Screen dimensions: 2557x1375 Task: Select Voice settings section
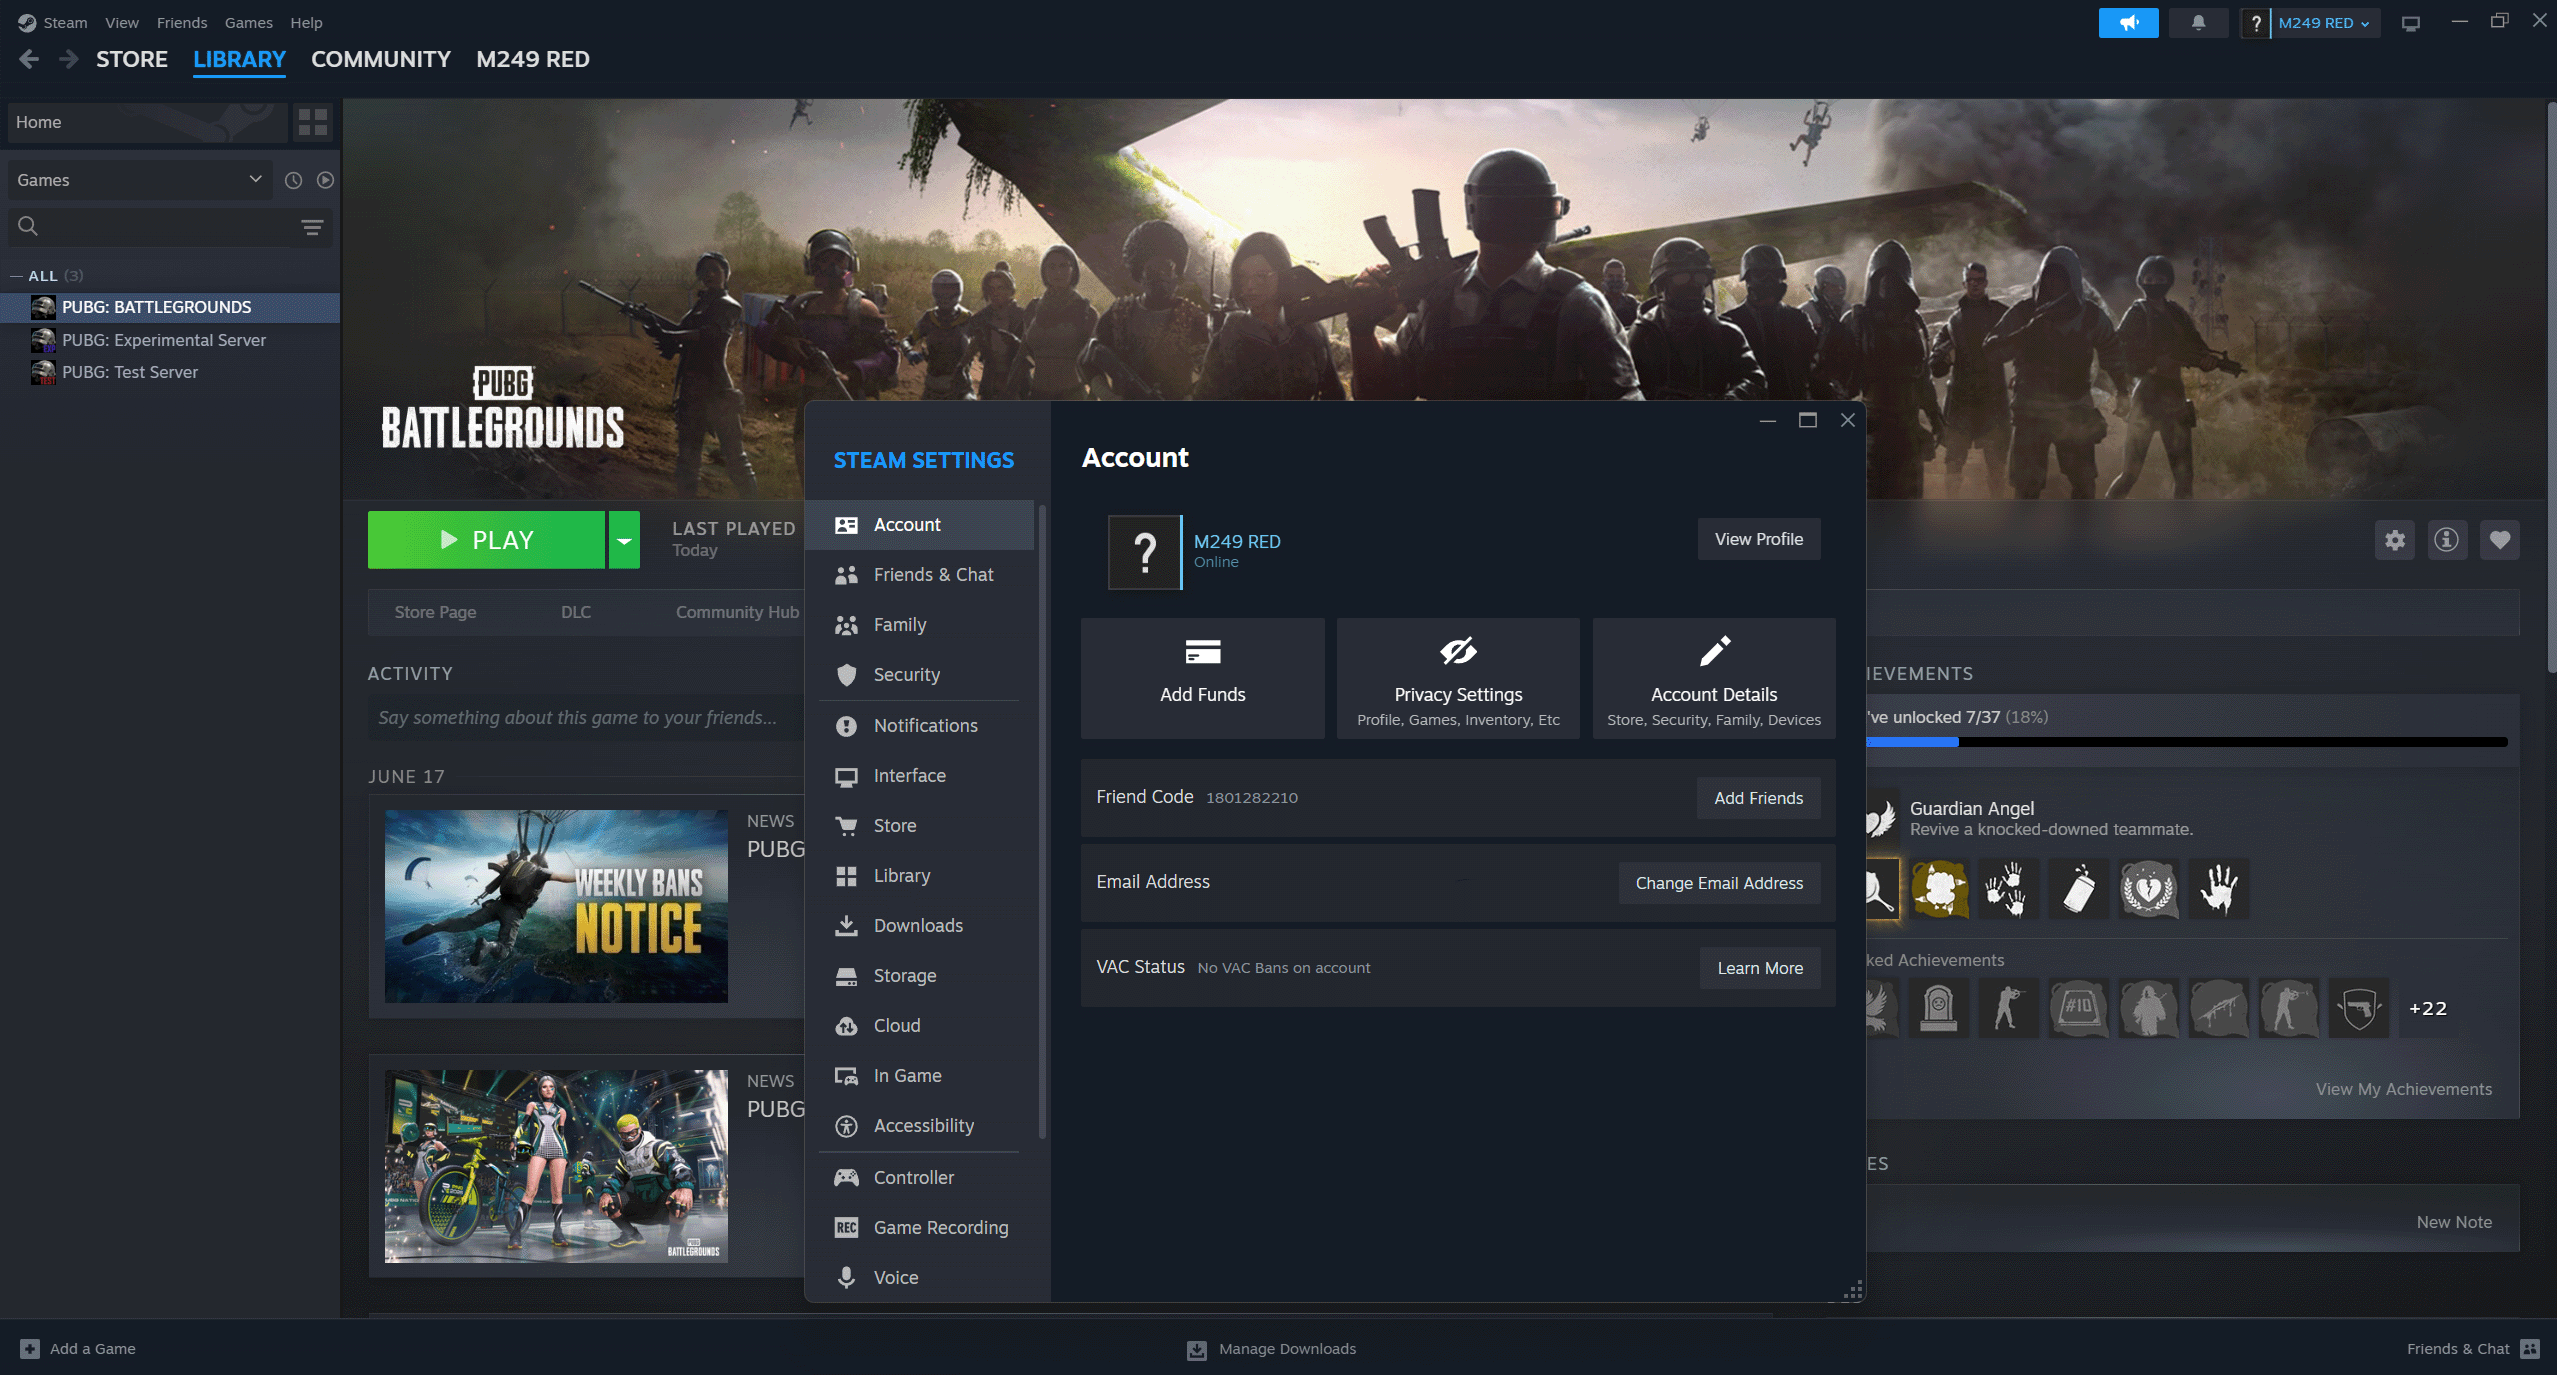[x=919, y=1278]
